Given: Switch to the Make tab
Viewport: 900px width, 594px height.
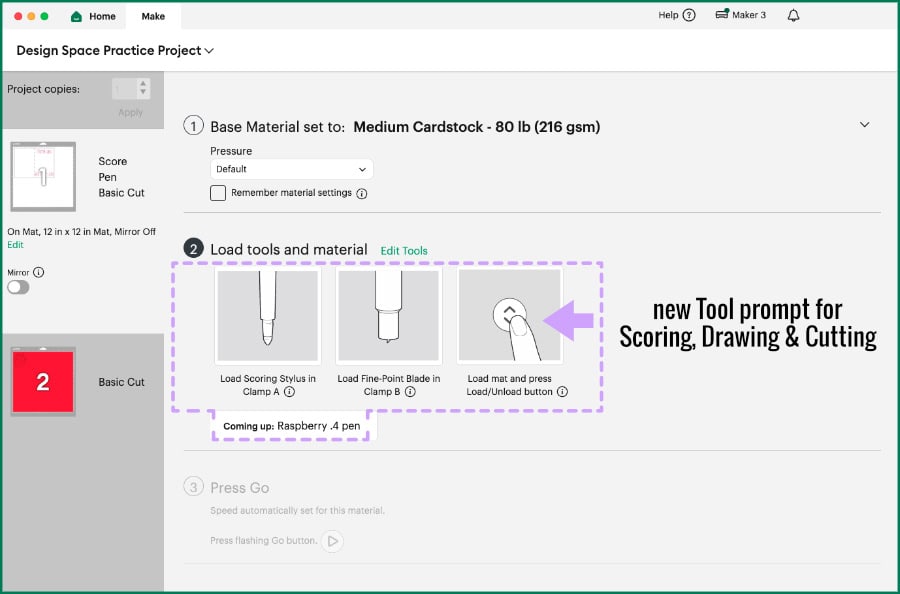Looking at the screenshot, I should click(x=153, y=16).
